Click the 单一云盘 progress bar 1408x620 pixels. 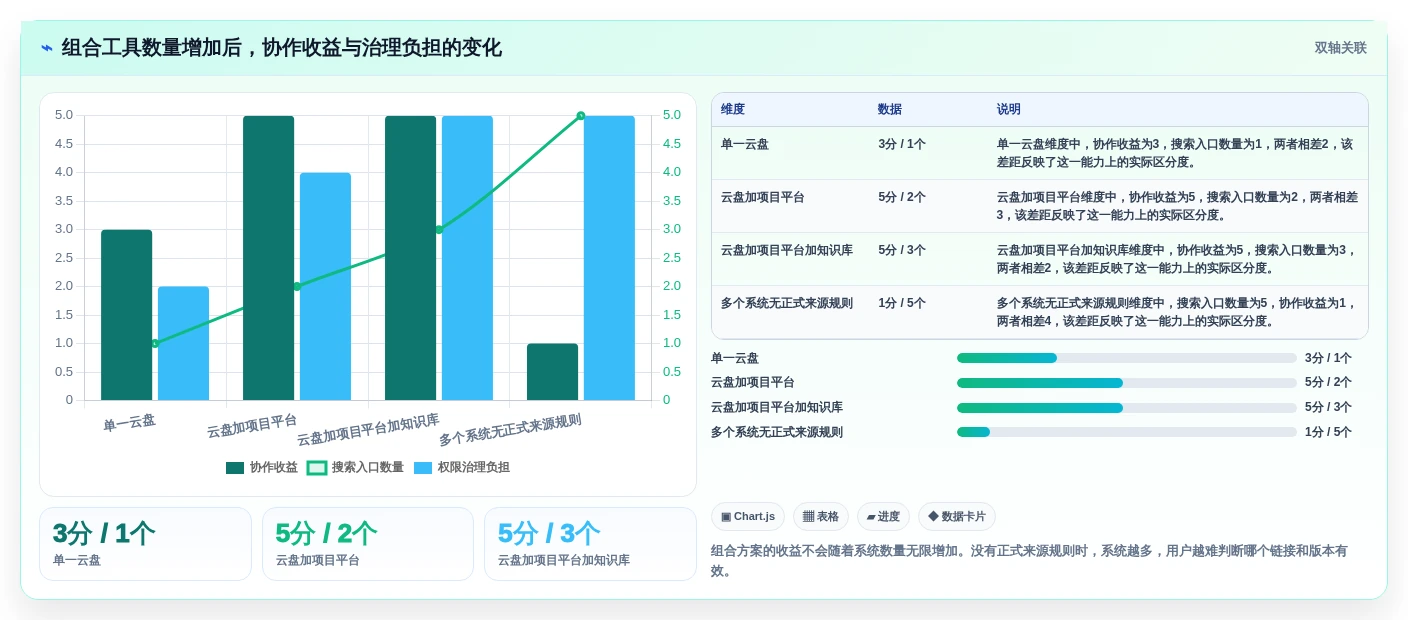(1127, 358)
